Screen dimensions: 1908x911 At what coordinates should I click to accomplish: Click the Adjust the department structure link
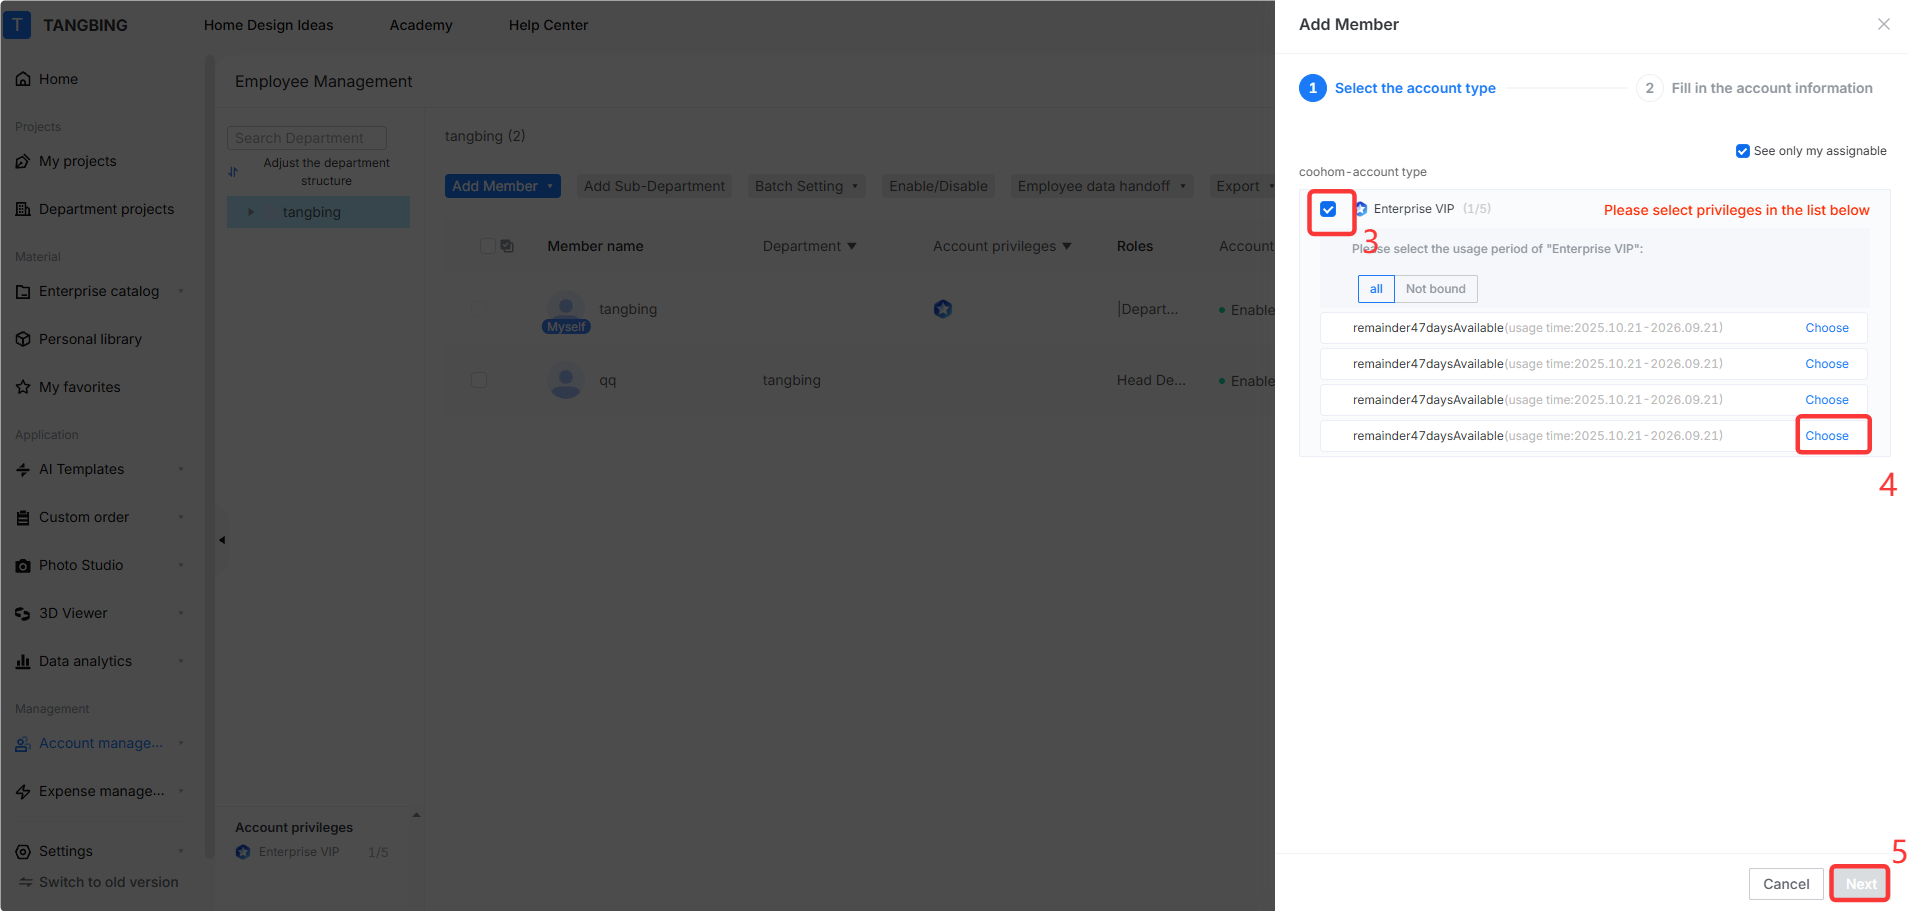pos(326,172)
